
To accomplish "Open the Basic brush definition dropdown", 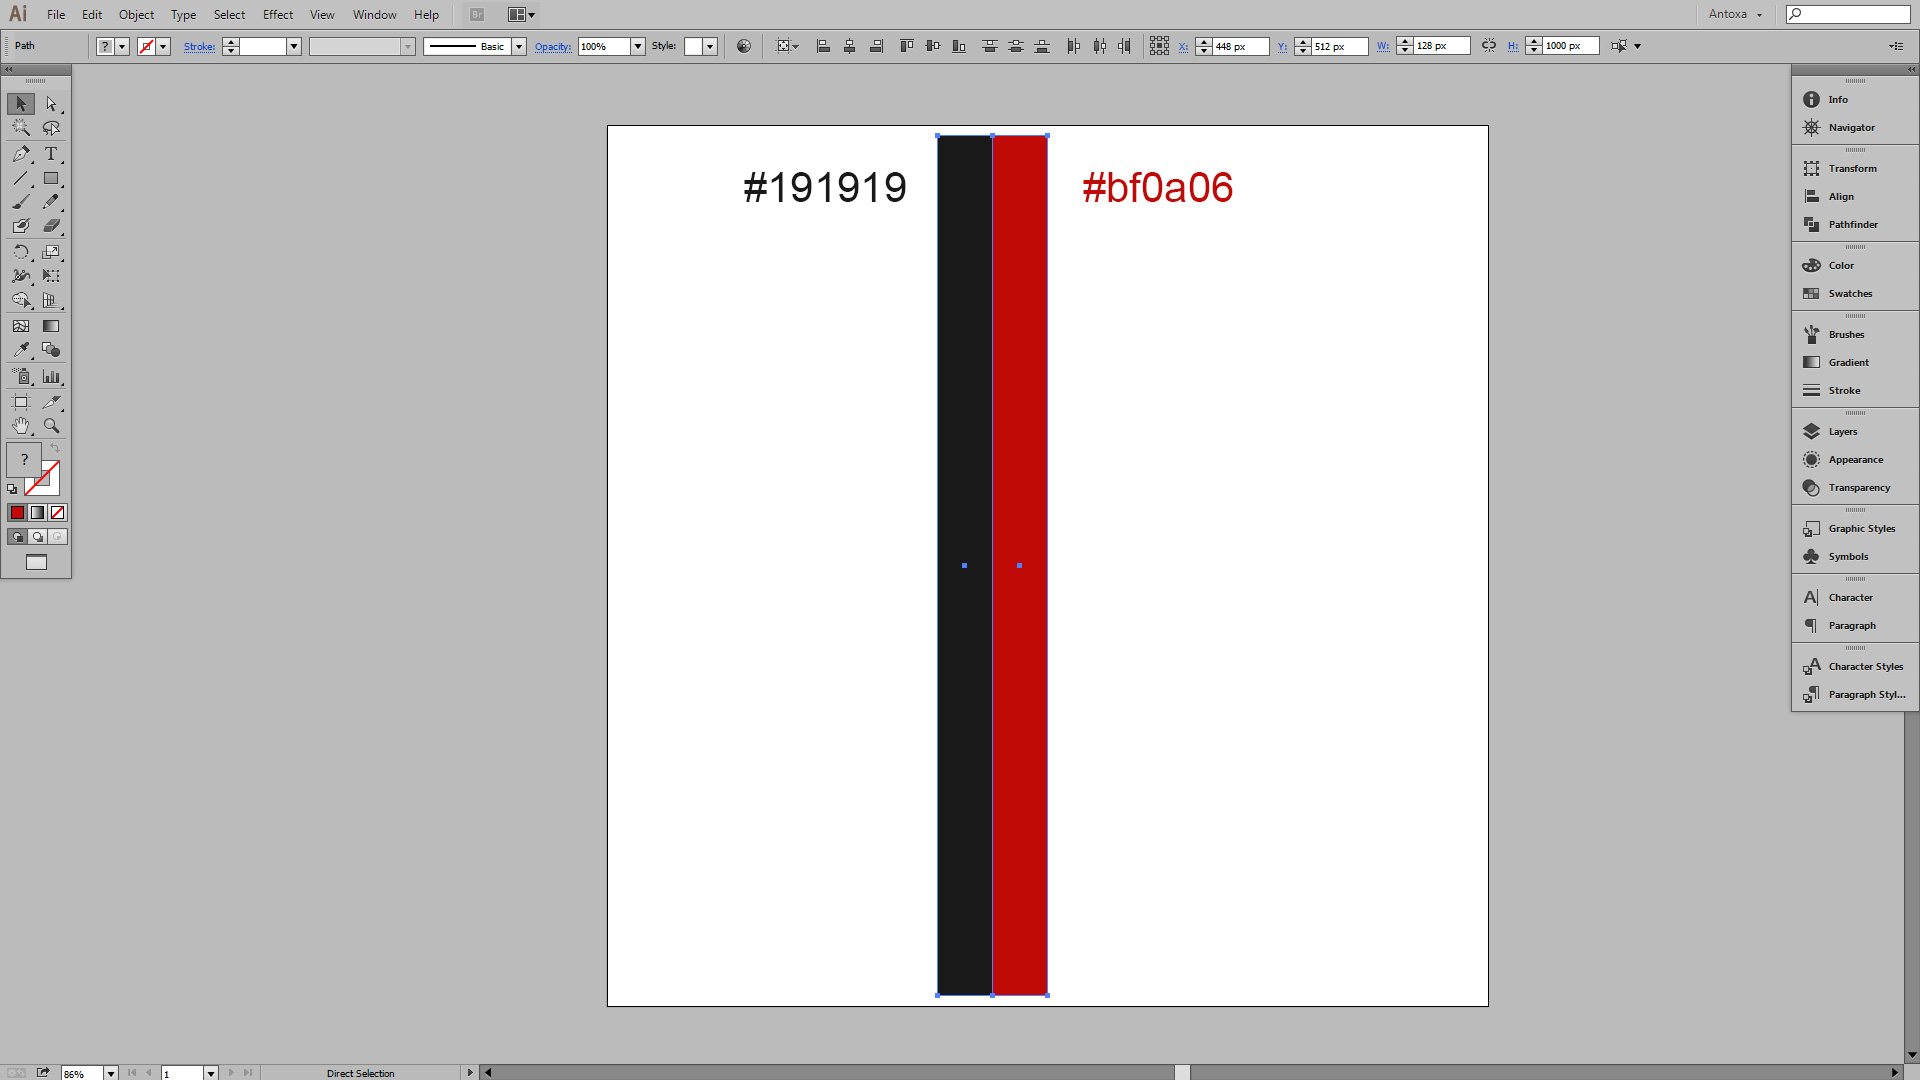I will (x=519, y=47).
